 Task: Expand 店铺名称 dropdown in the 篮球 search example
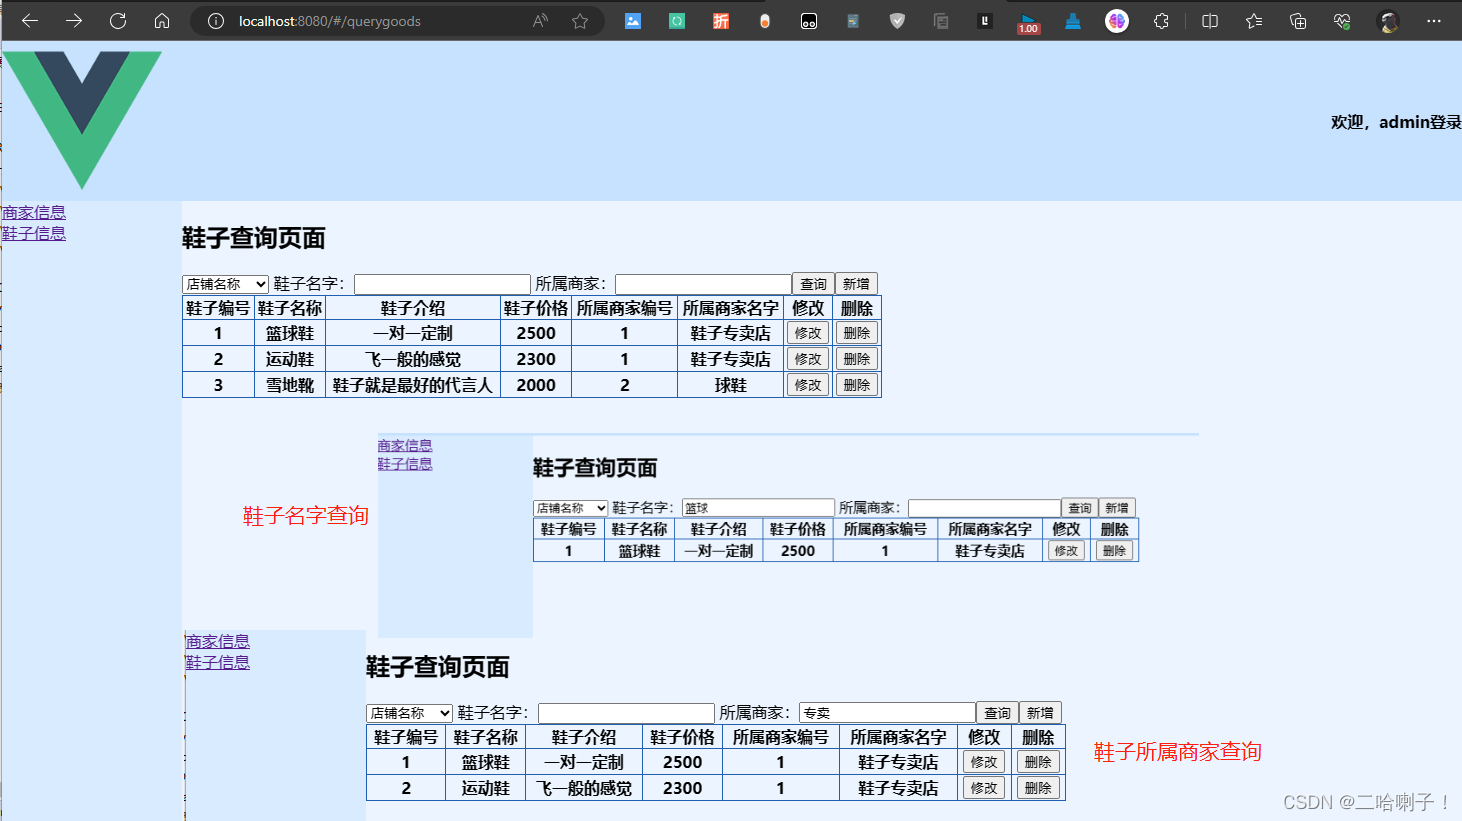(x=570, y=508)
